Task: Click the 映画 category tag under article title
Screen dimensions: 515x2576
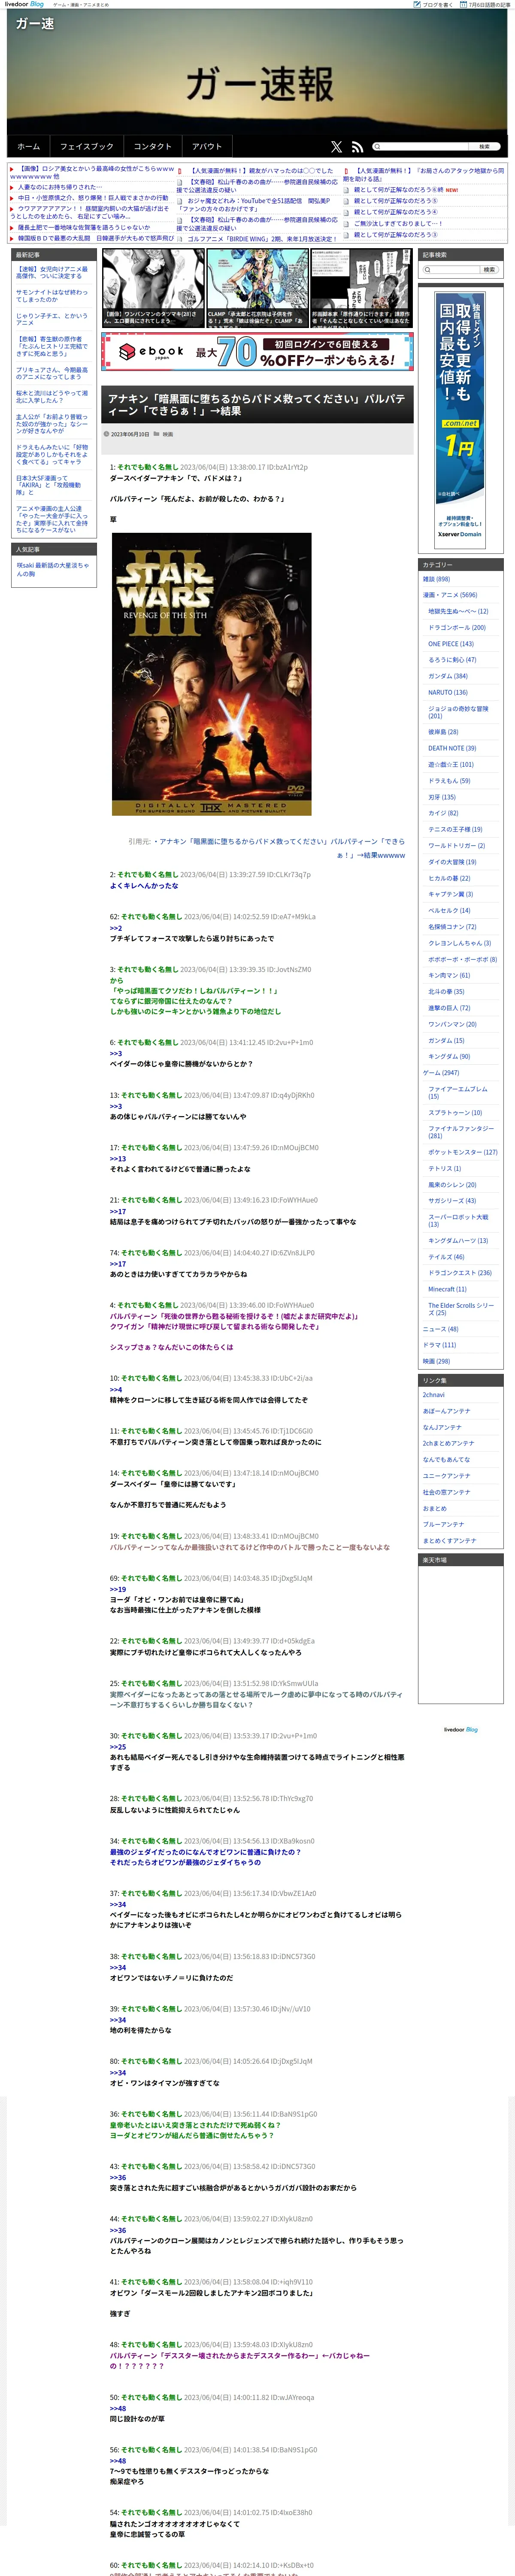Action: [168, 434]
